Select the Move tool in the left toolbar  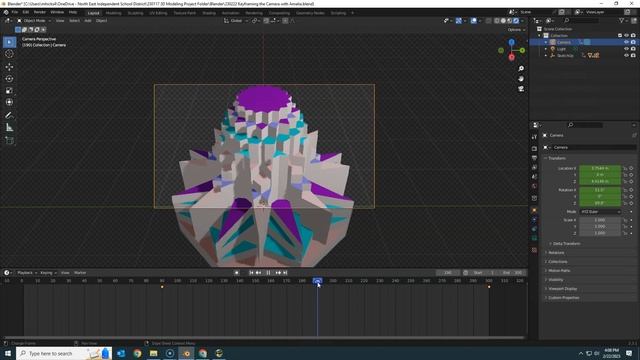tap(9, 67)
